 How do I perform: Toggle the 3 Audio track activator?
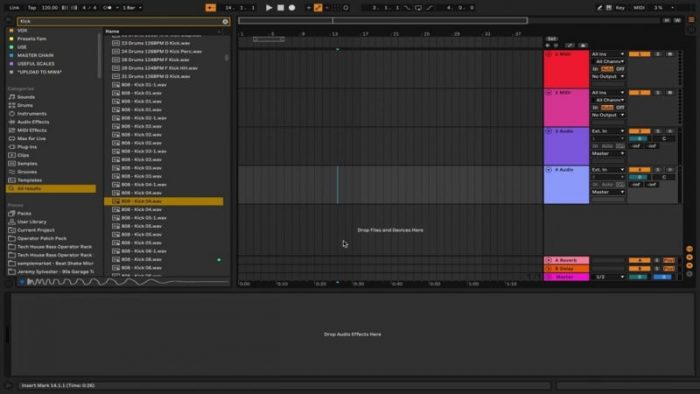pos(639,131)
